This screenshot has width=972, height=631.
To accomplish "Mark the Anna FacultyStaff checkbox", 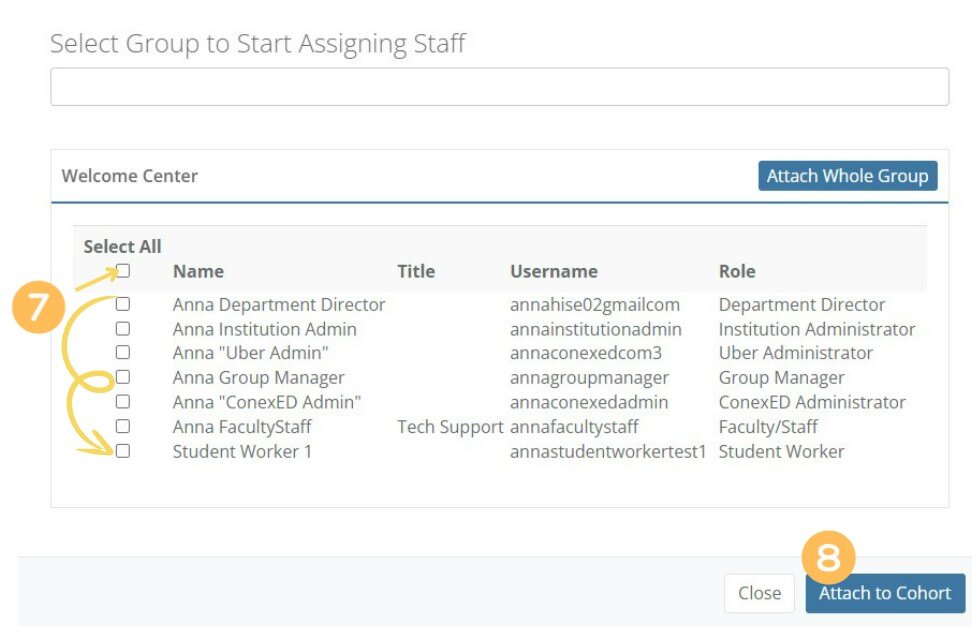I will 123,426.
